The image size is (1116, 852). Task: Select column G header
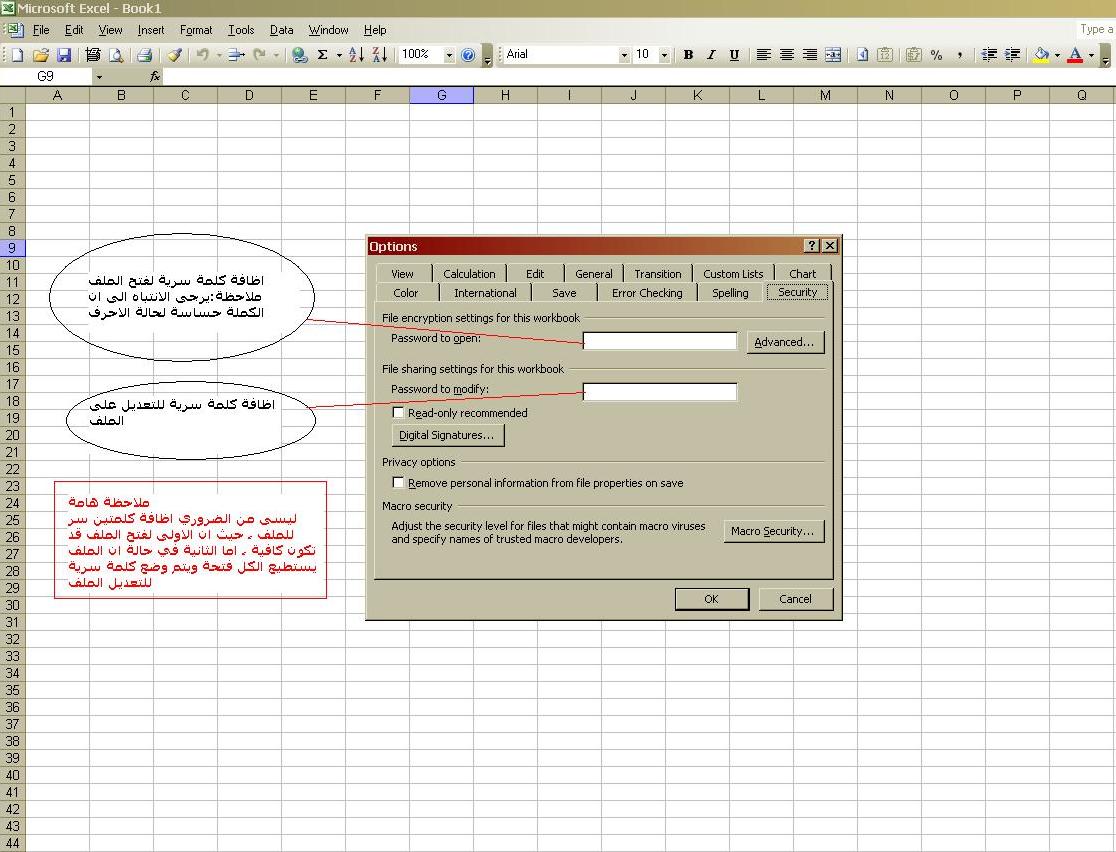(441, 95)
